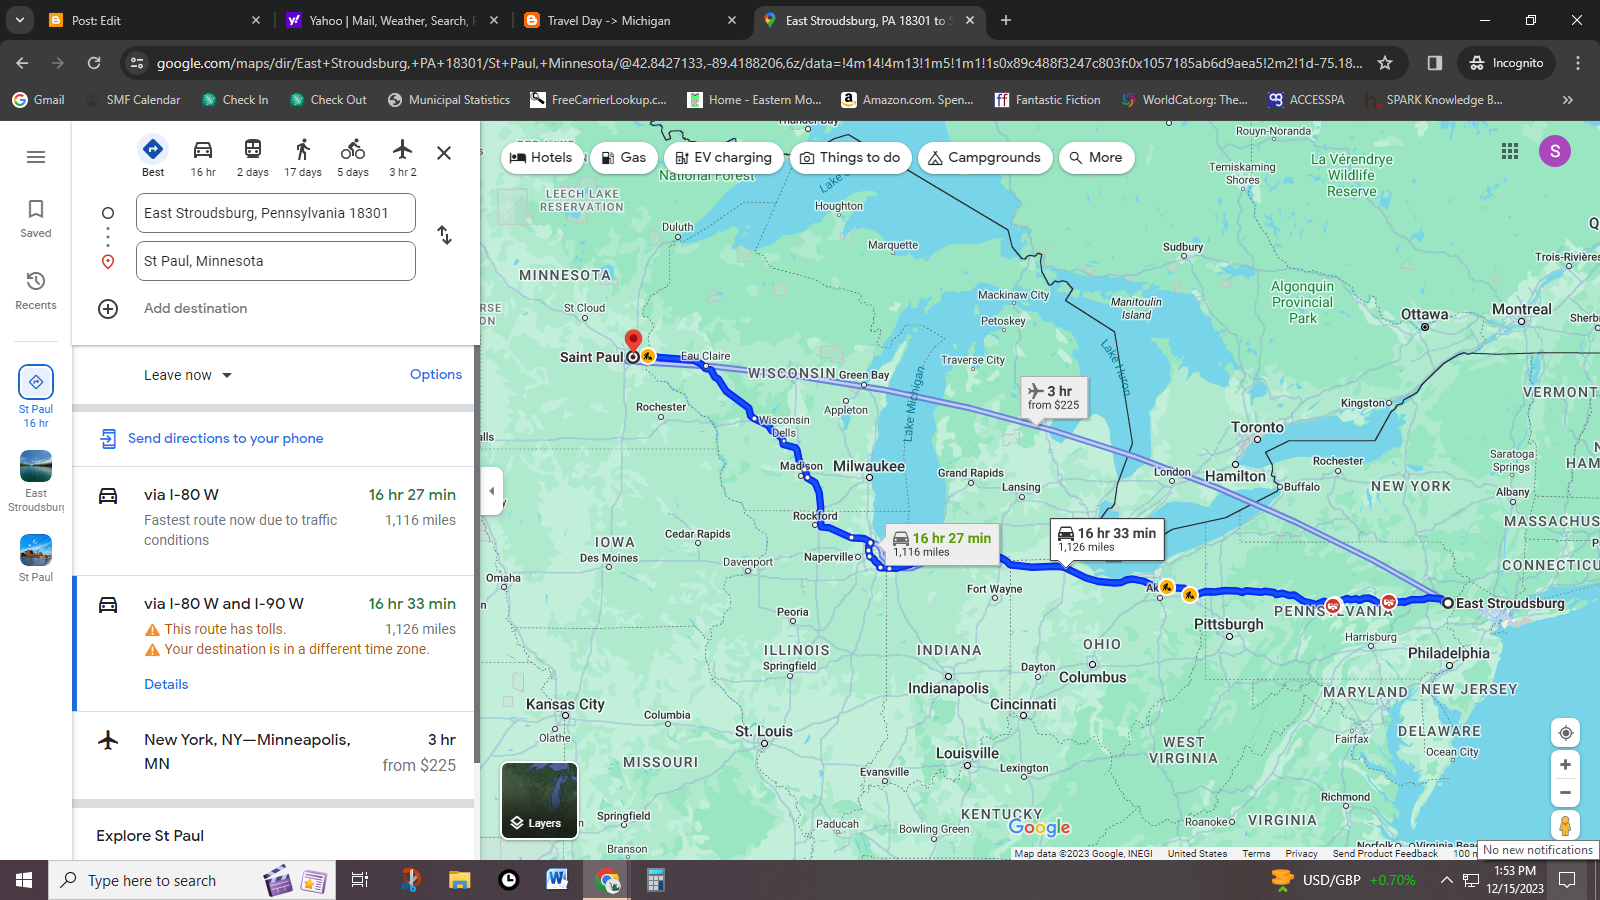
Task: Open Municipal Statistics bookmark
Action: 448,100
